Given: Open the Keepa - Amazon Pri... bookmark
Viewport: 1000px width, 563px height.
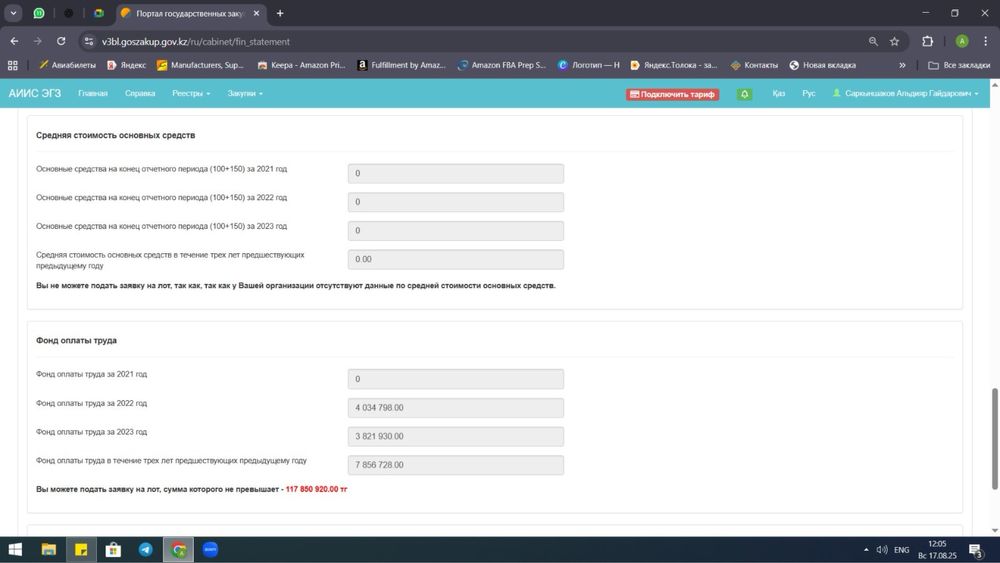Looking at the screenshot, I should tap(301, 65).
